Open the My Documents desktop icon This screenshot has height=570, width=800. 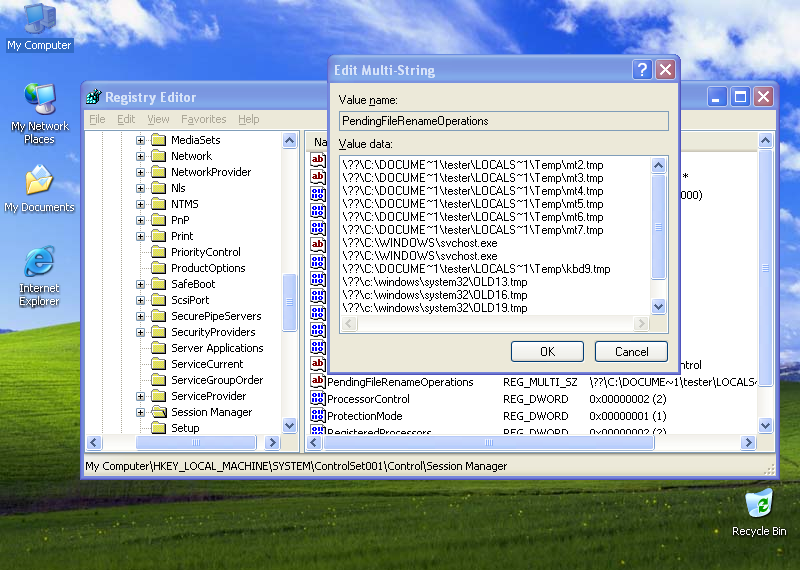coord(39,188)
